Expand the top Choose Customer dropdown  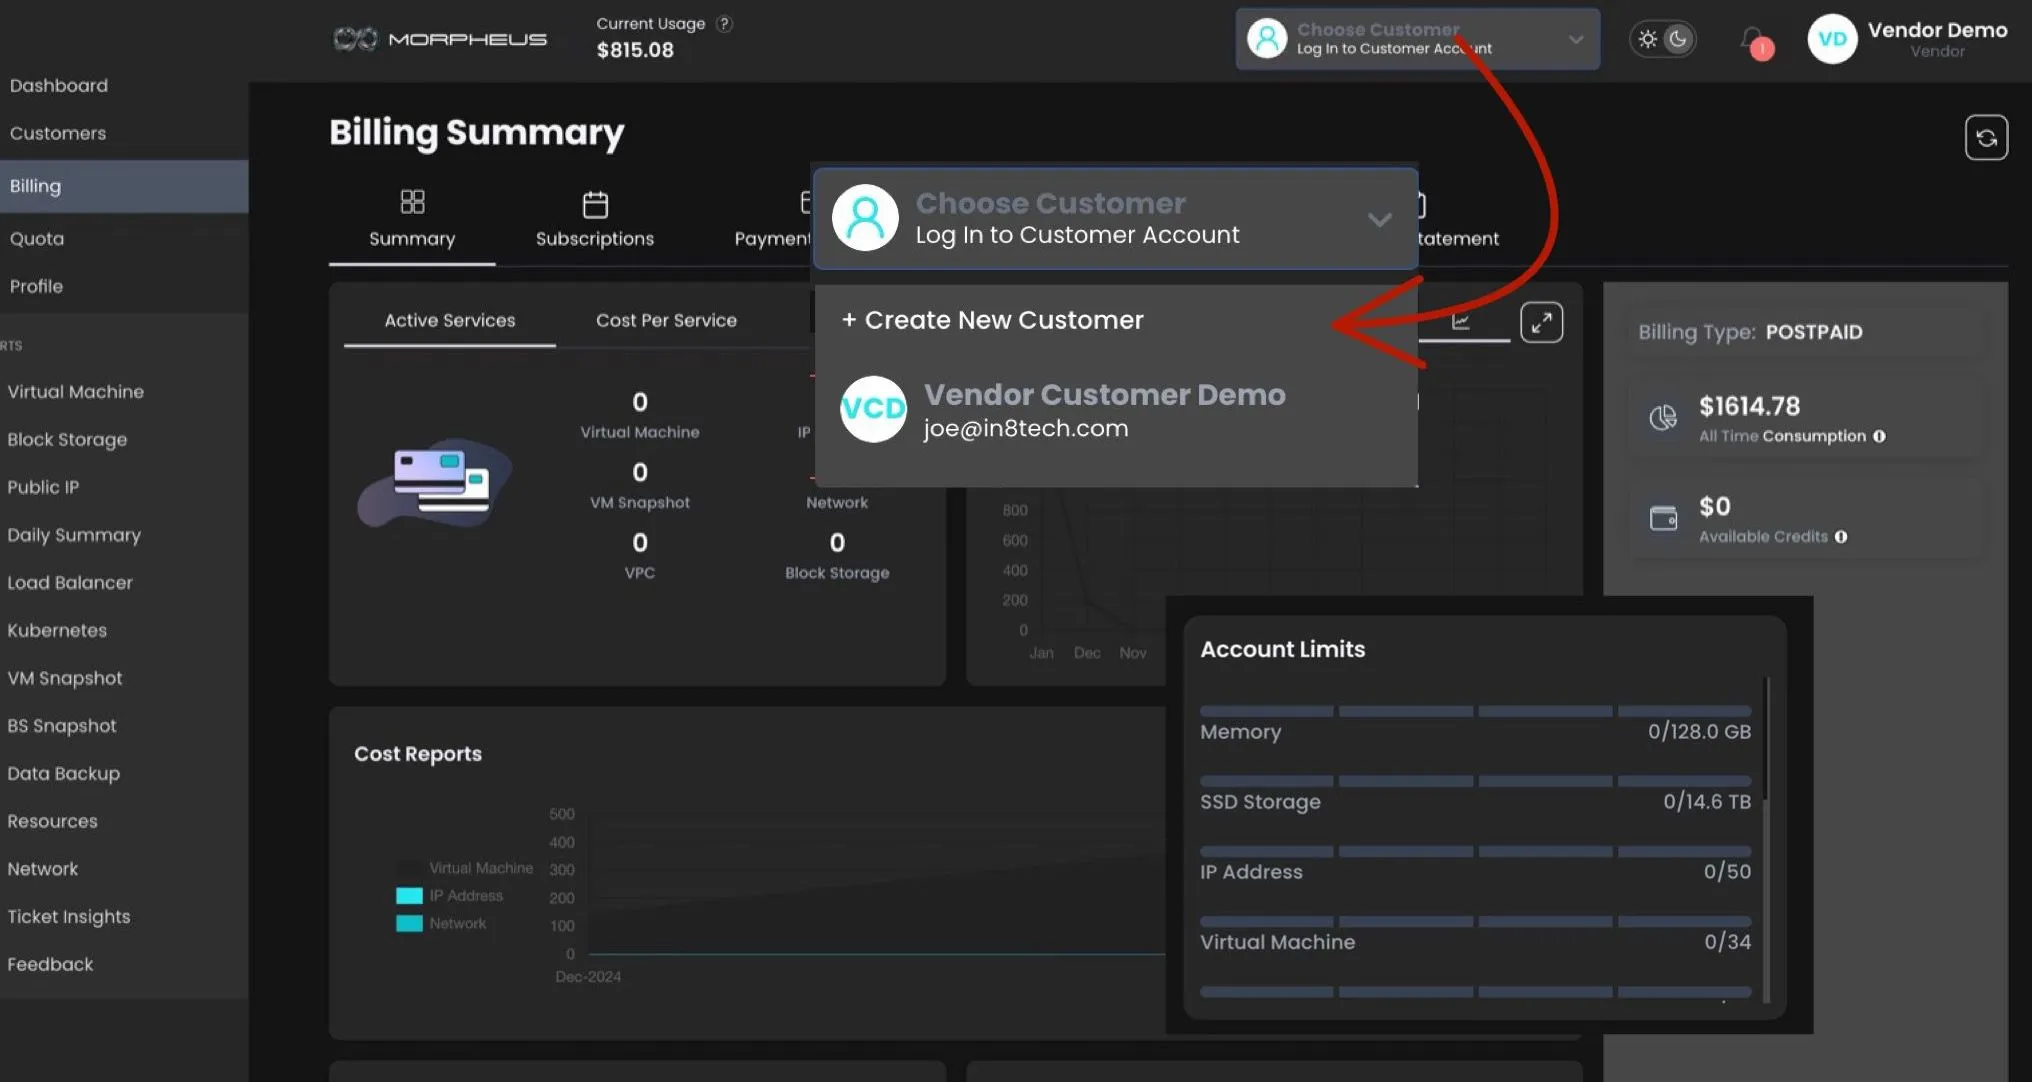(1575, 40)
